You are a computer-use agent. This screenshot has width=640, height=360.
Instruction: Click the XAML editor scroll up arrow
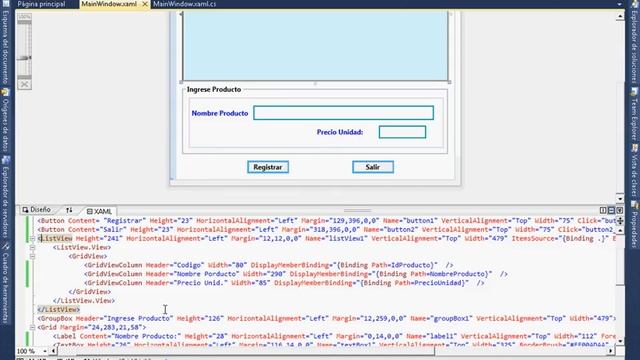point(620,230)
